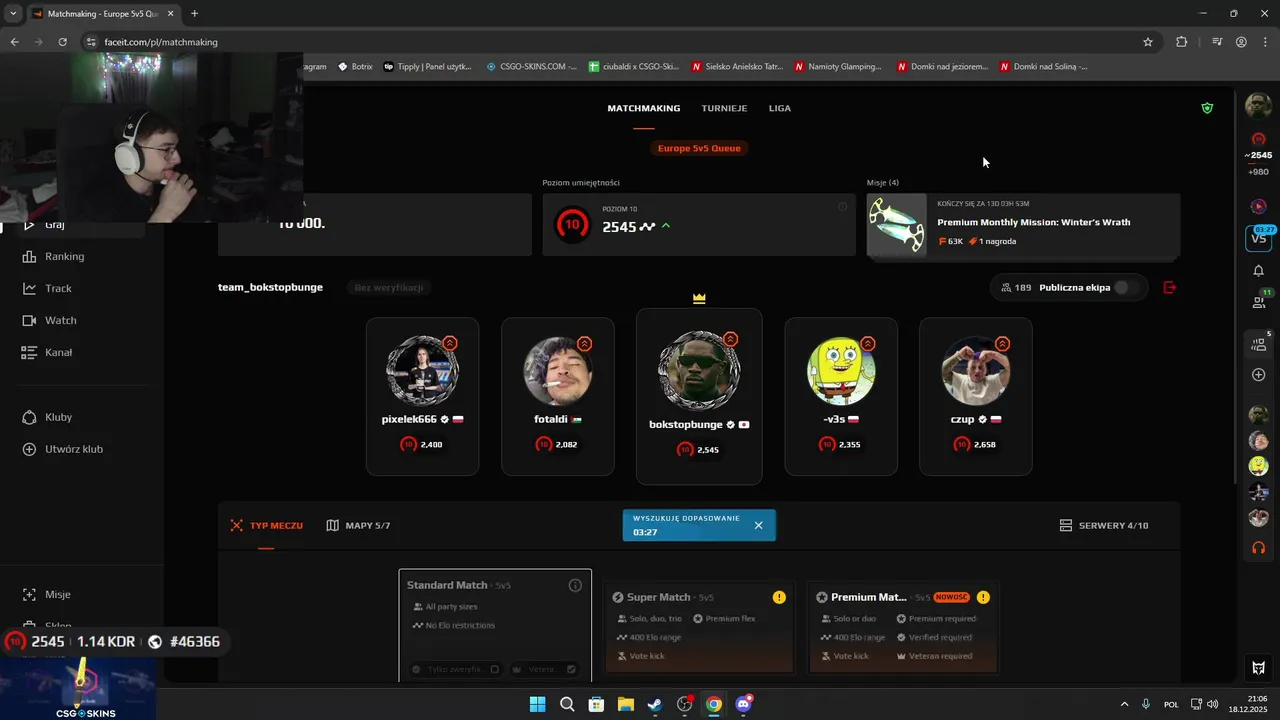Click Standard Match info icon
This screenshot has width=1280, height=720.
tap(575, 585)
